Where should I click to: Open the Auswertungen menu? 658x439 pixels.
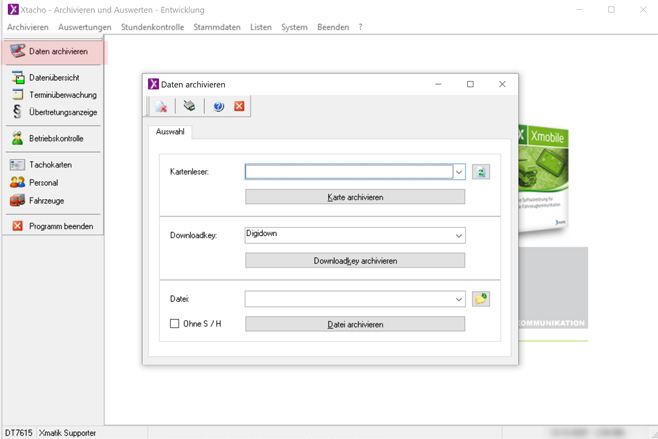tap(85, 27)
